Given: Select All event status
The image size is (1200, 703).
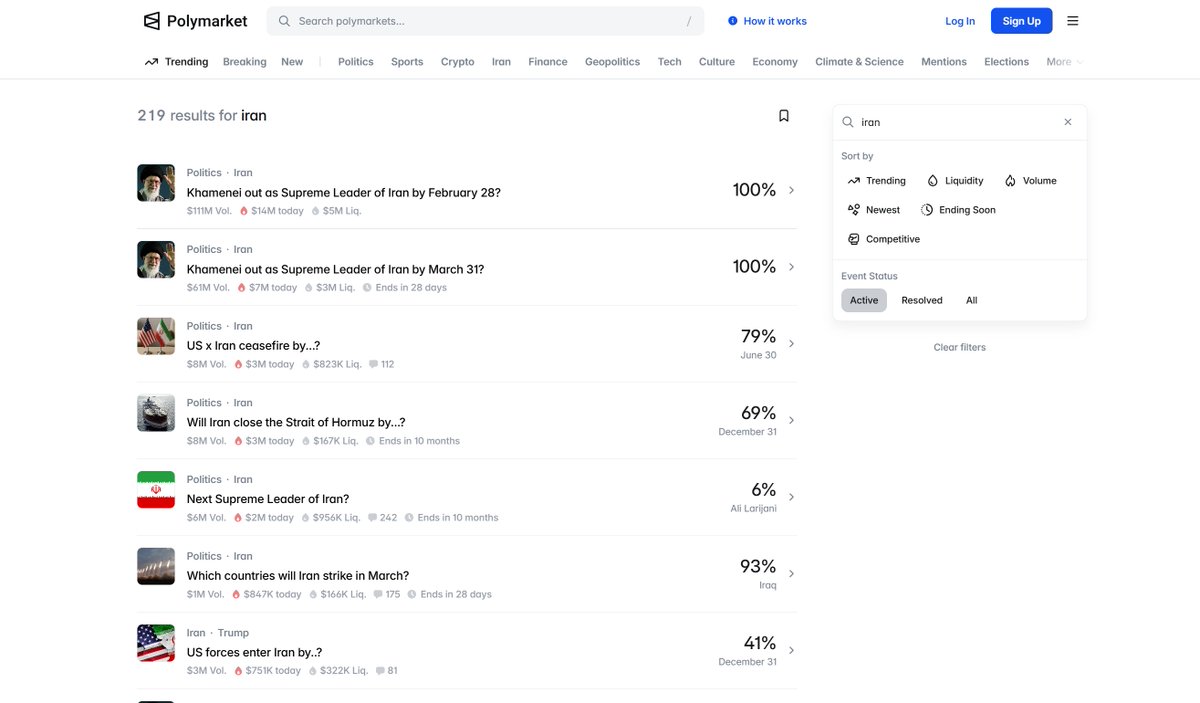Looking at the screenshot, I should click(x=972, y=300).
